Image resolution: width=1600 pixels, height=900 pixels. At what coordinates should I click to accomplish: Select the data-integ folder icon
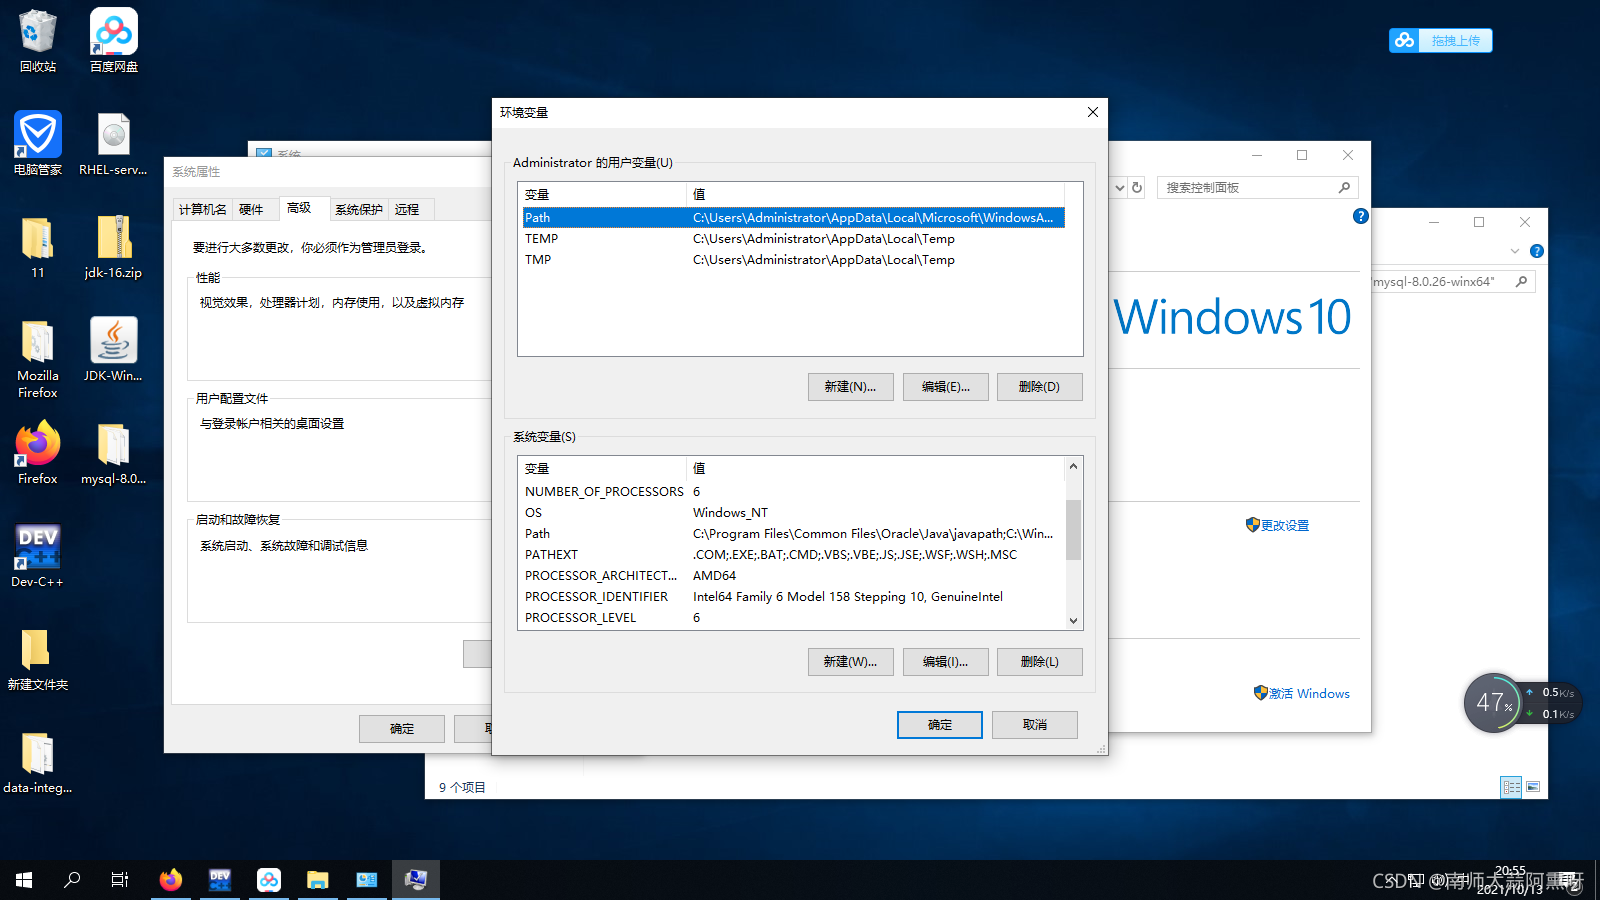[x=38, y=762]
